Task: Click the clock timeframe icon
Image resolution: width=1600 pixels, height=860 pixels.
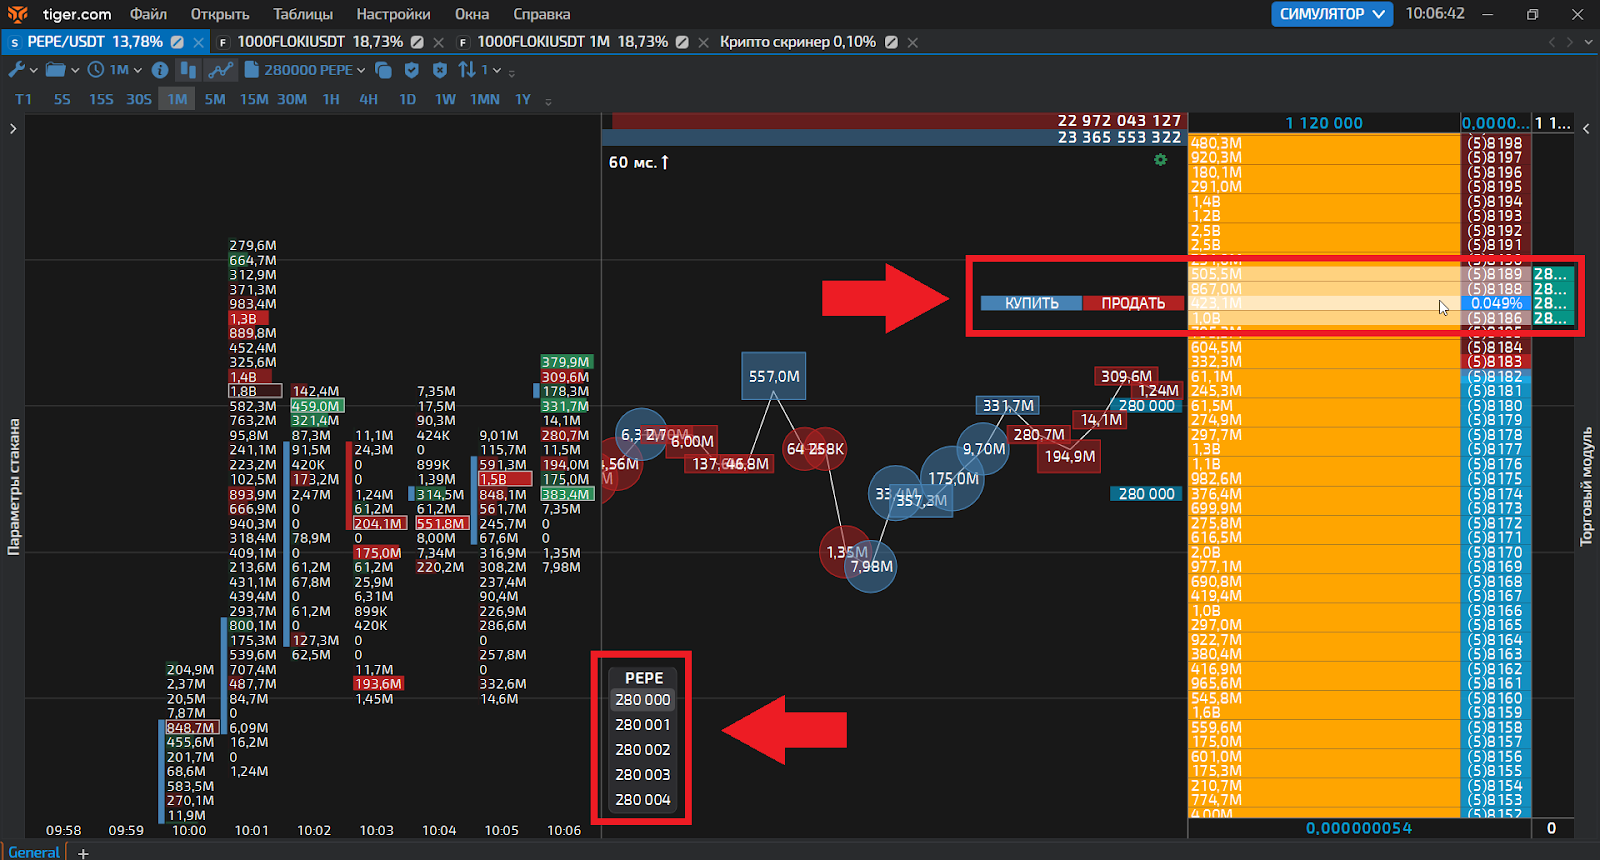Action: [x=96, y=70]
